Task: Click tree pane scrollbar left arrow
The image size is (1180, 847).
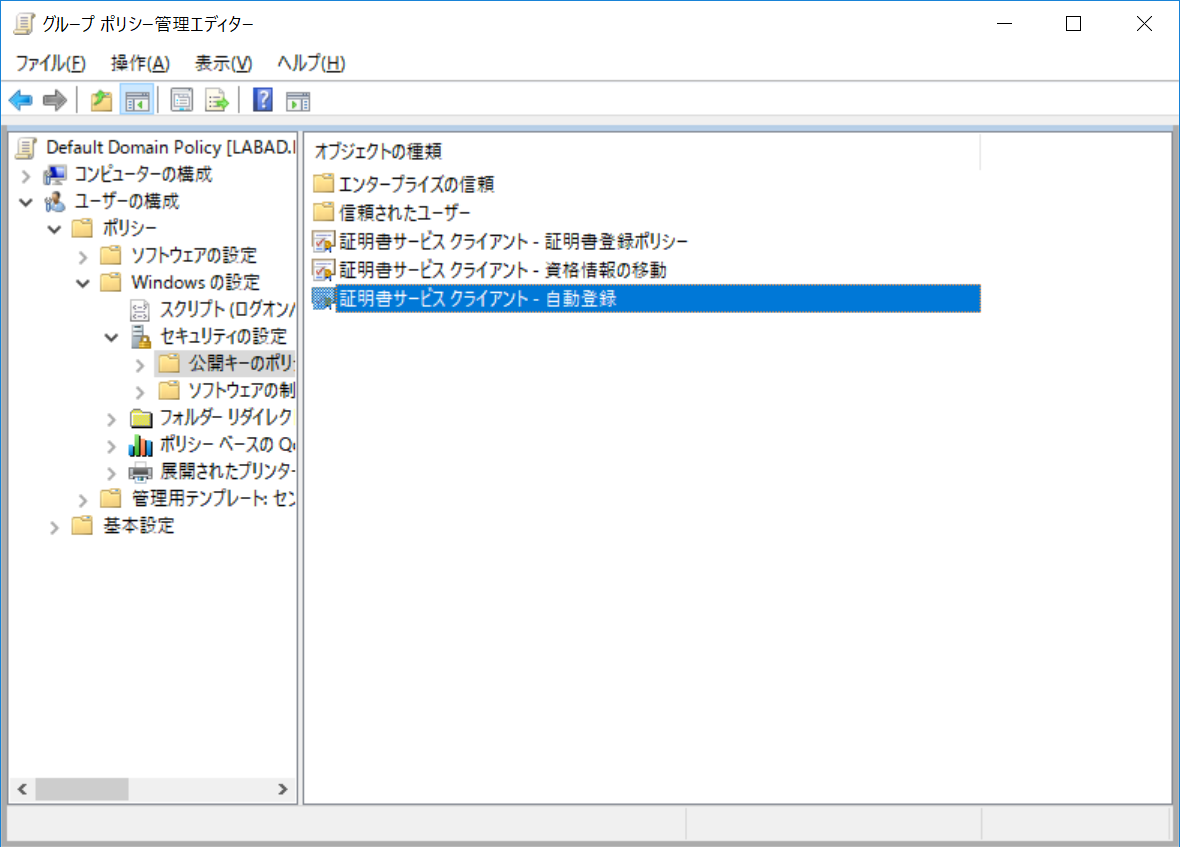Action: (23, 789)
